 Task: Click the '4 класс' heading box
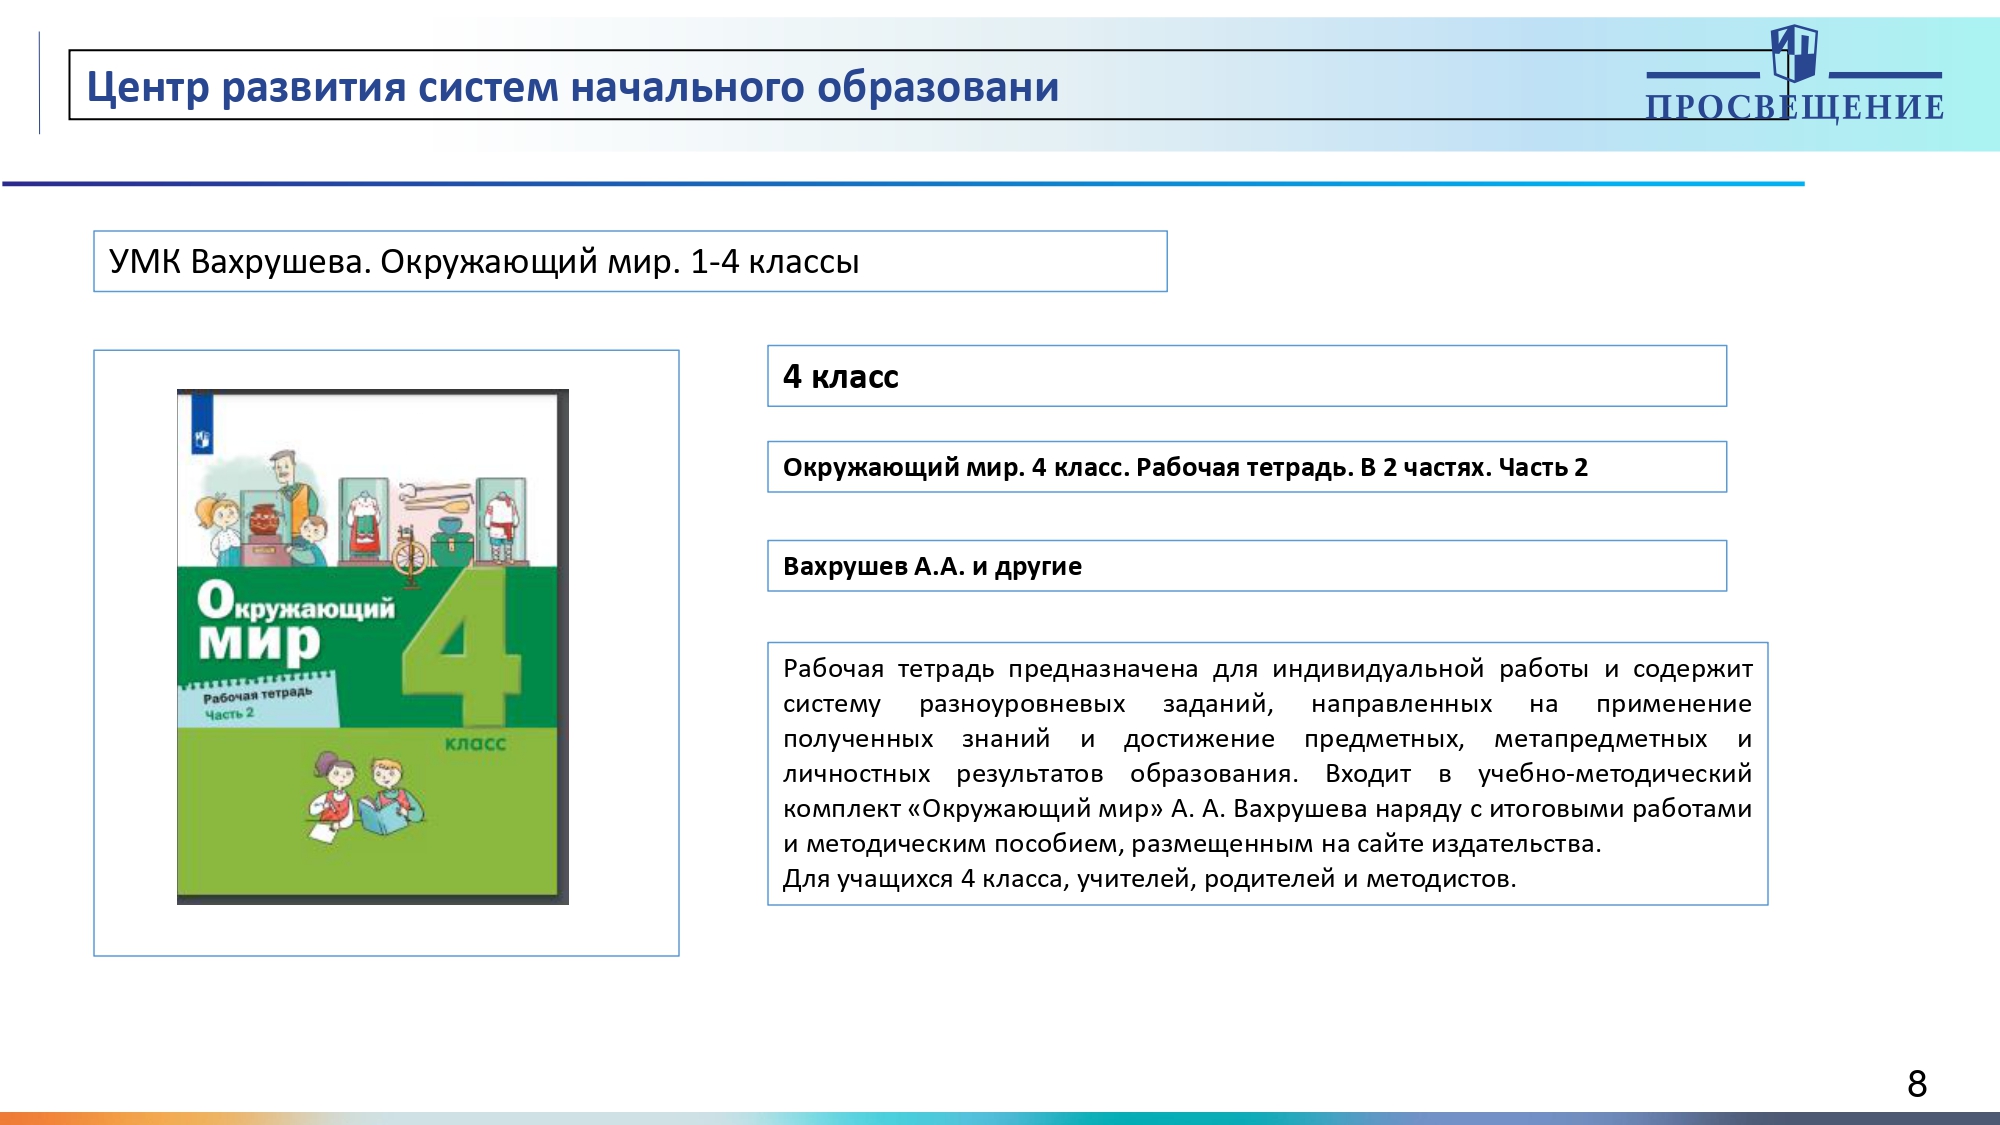coord(1247,376)
